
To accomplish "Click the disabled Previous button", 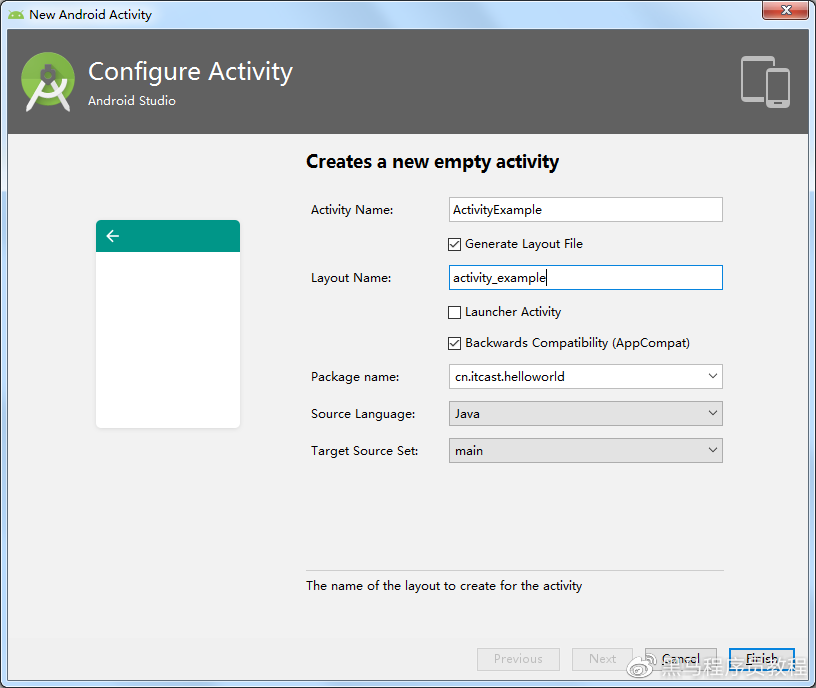I will [x=518, y=659].
